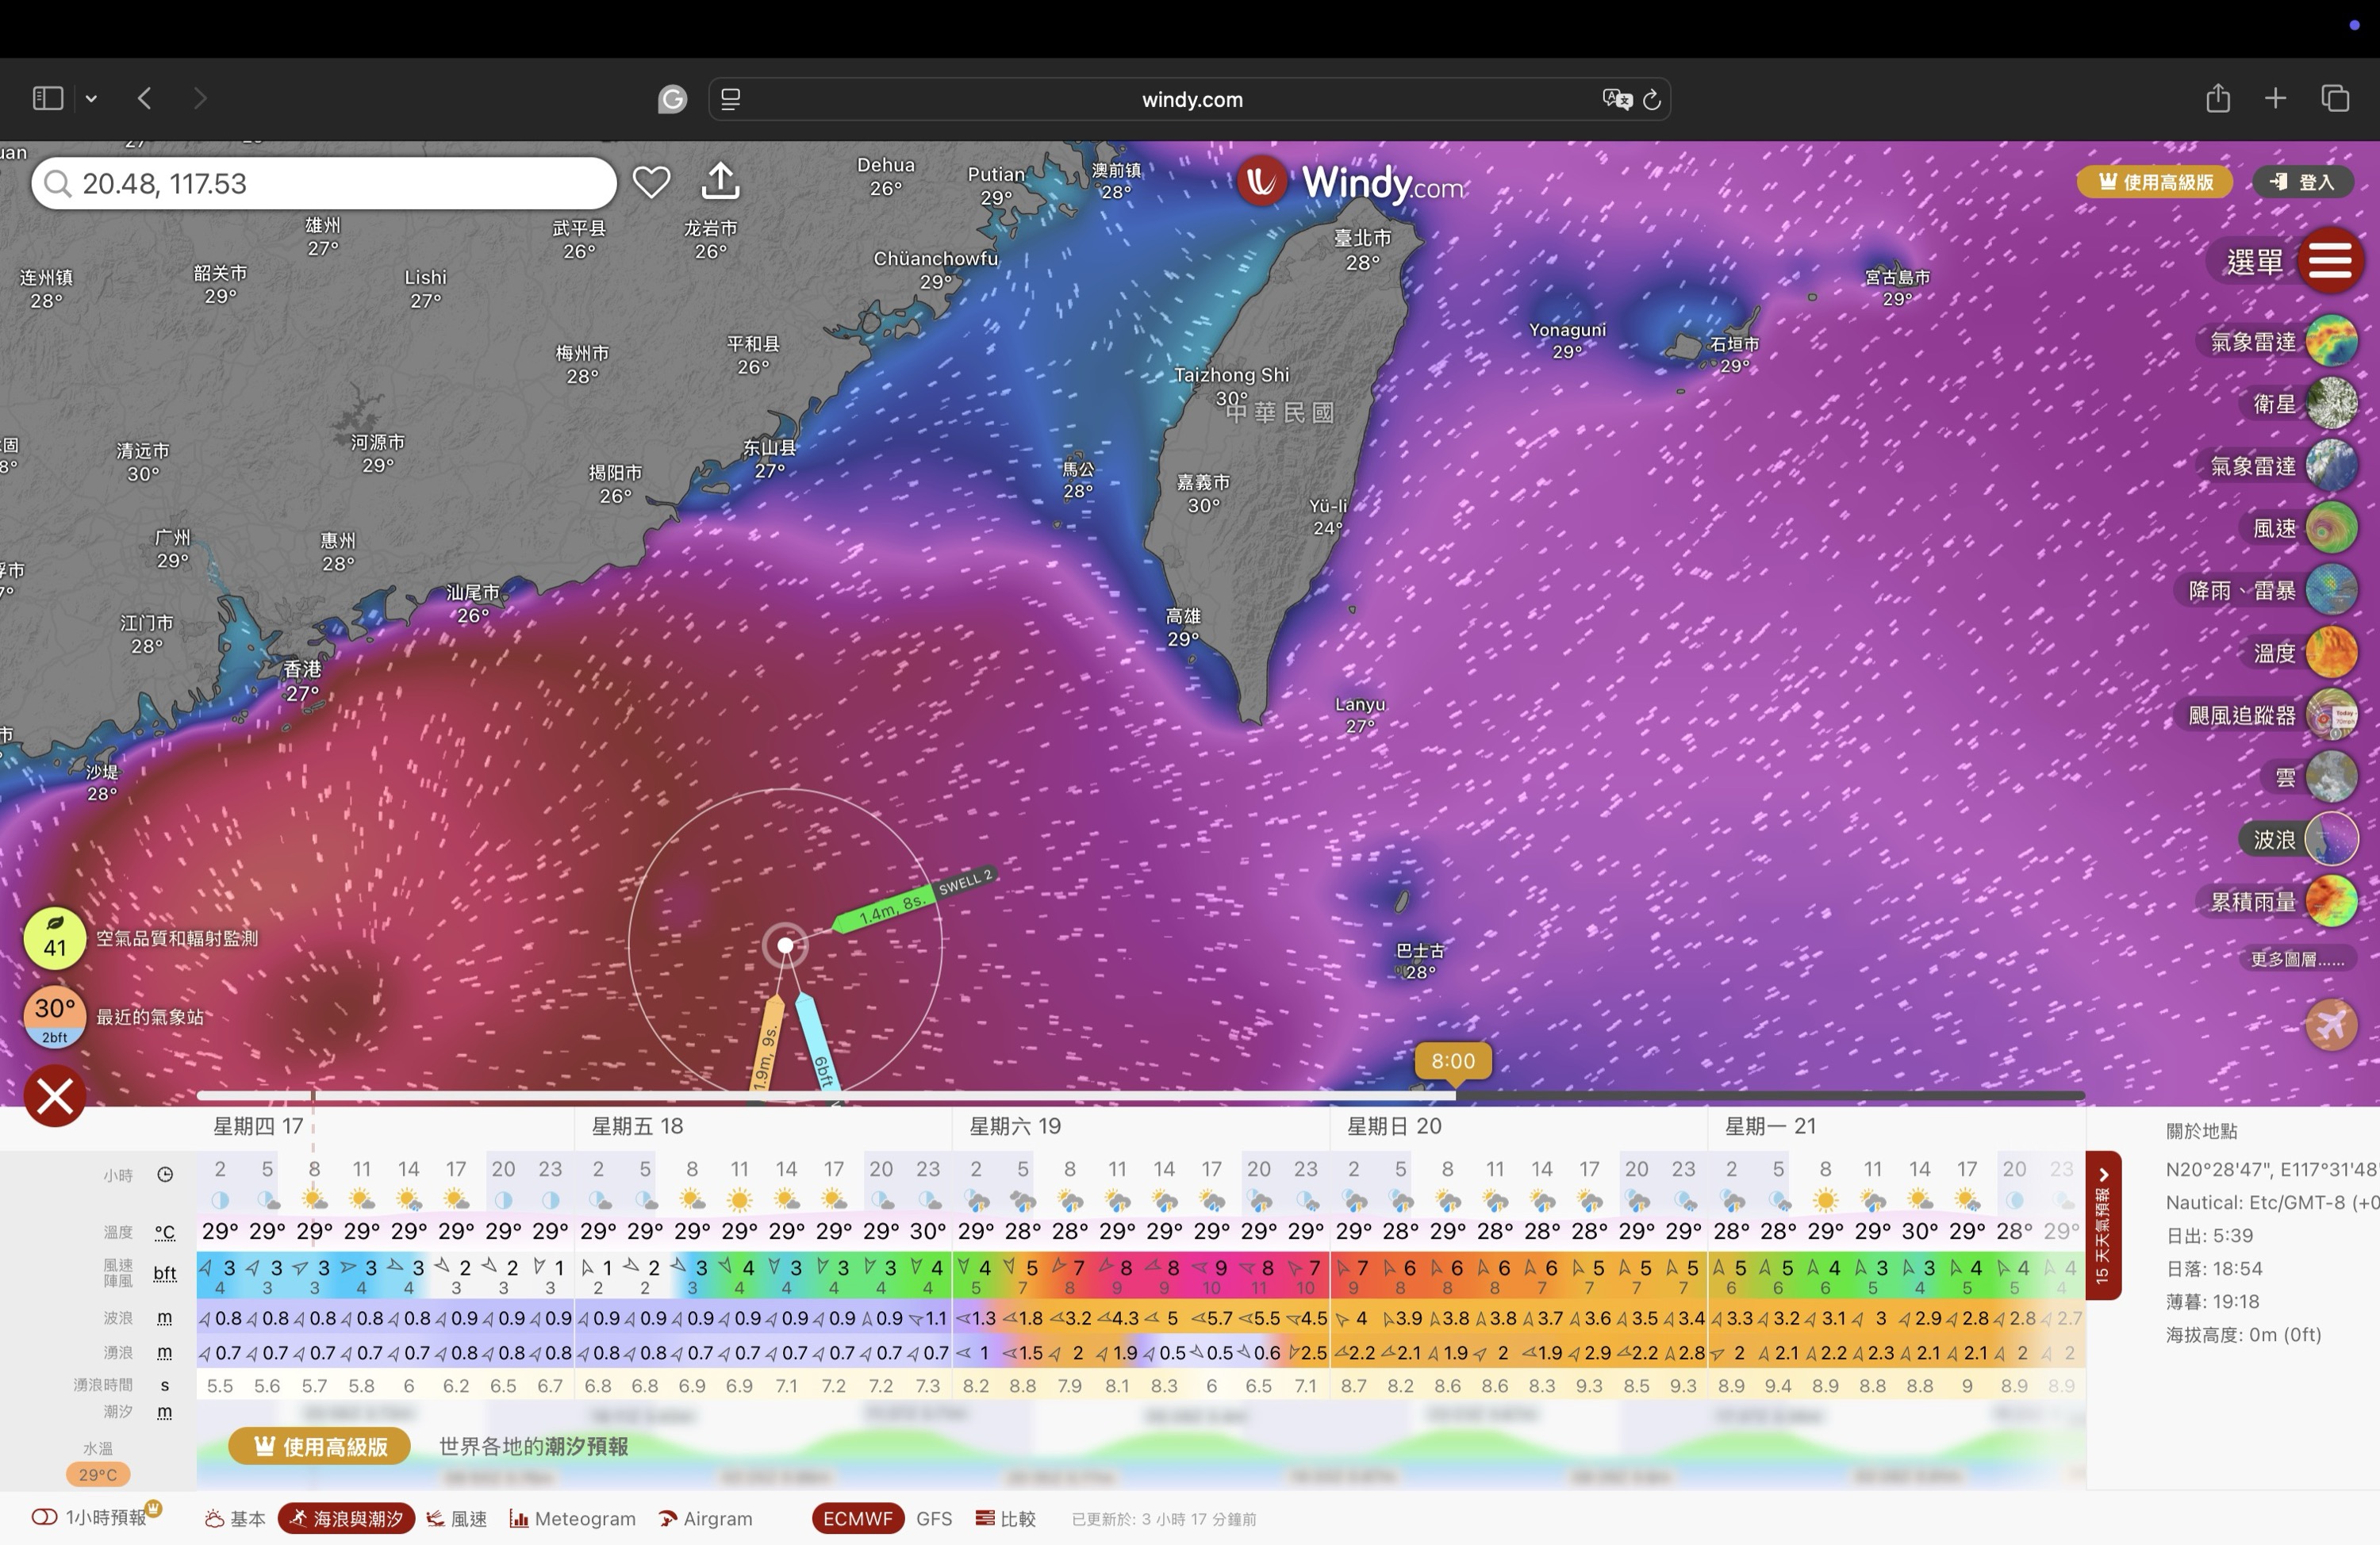Open the Typhoon tracker layer icon
2380x1545 pixels.
[x=2331, y=715]
